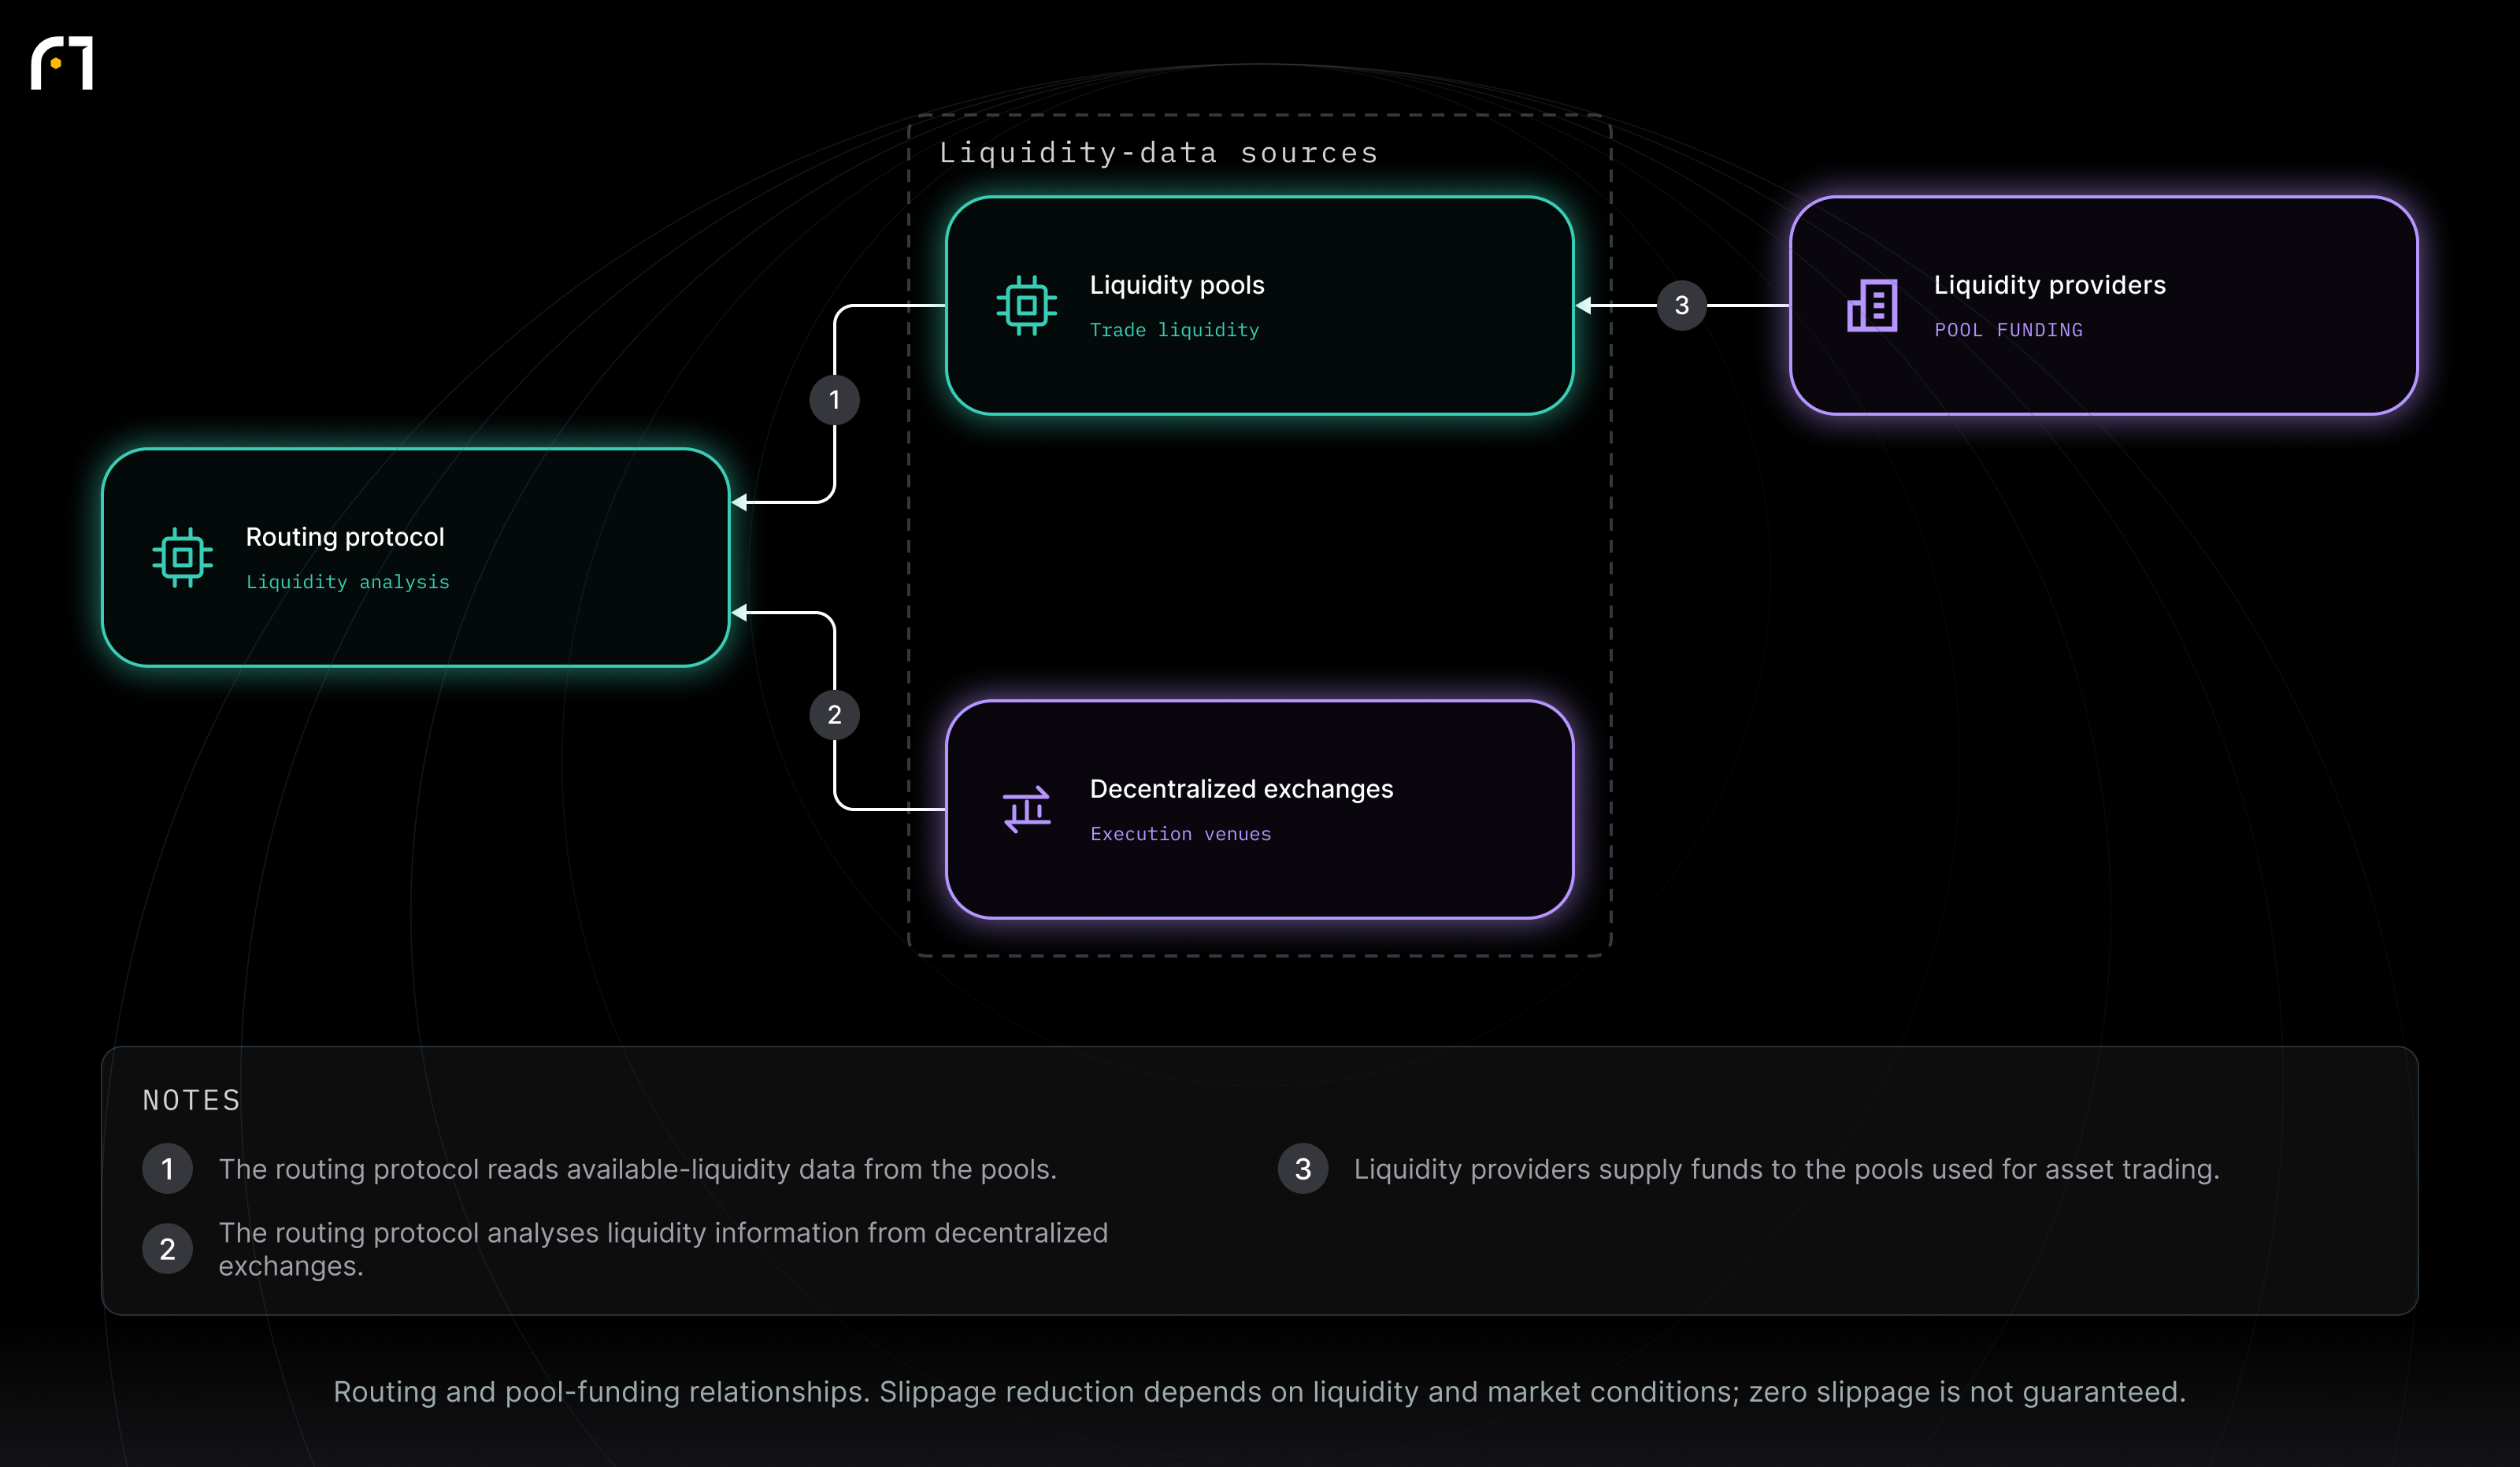Screen dimensions: 2520x1467
Task: Click note text about analysing decentralized exchanges information
Action: click(x=663, y=1249)
